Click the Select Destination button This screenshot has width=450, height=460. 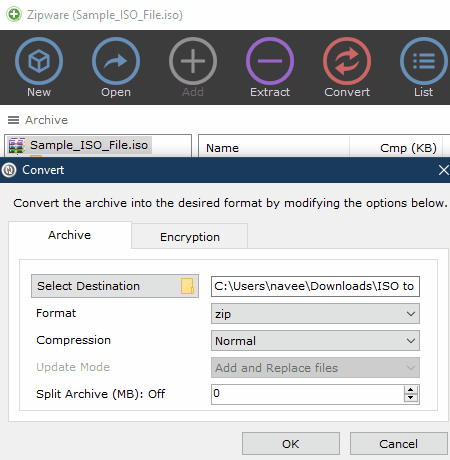click(115, 286)
